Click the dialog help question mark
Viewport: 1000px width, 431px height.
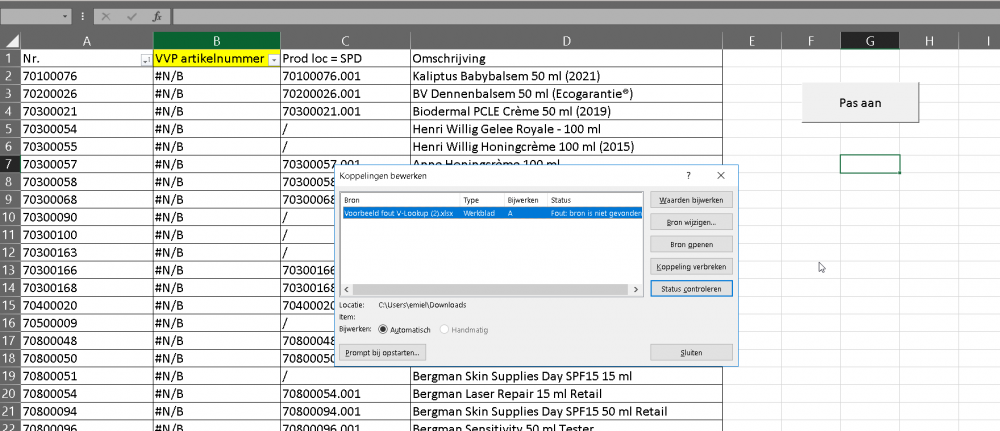tap(688, 175)
